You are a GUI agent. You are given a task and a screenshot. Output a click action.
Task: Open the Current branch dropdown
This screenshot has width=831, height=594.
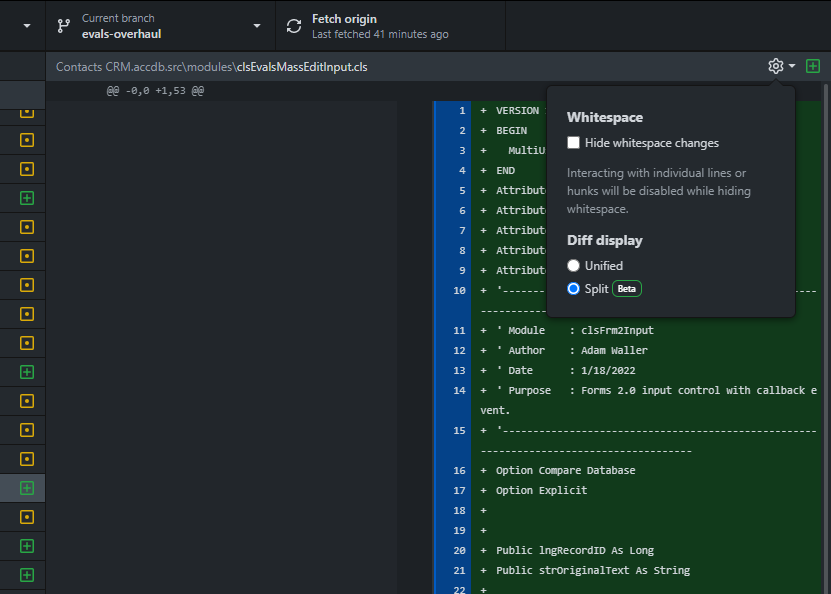160,25
